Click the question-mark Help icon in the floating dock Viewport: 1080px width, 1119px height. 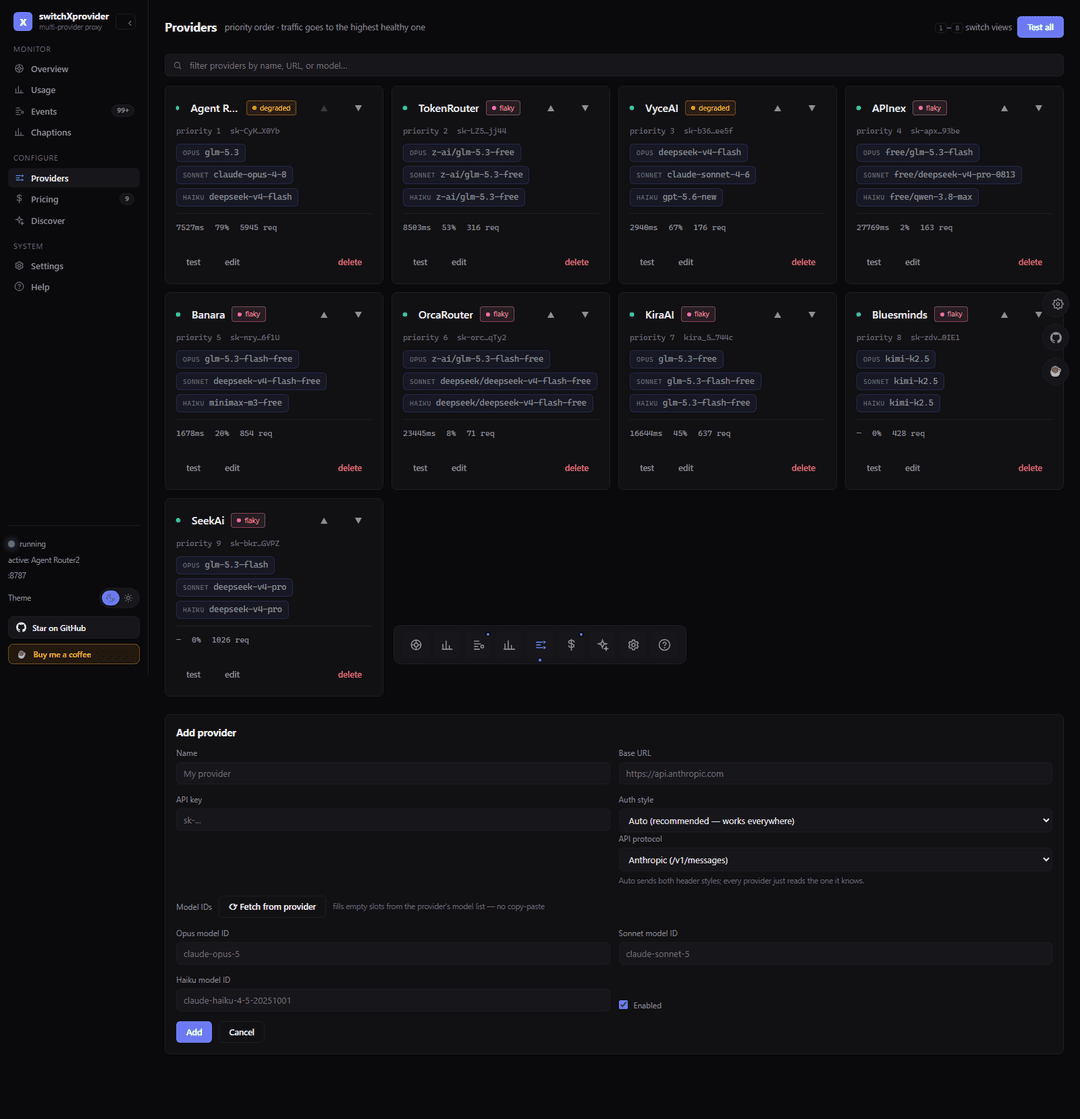click(x=665, y=645)
